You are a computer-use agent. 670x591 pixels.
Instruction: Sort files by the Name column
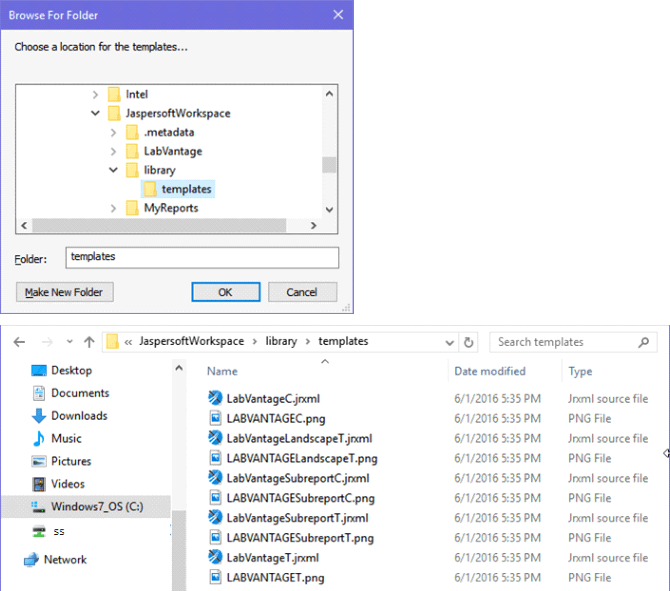pos(222,371)
